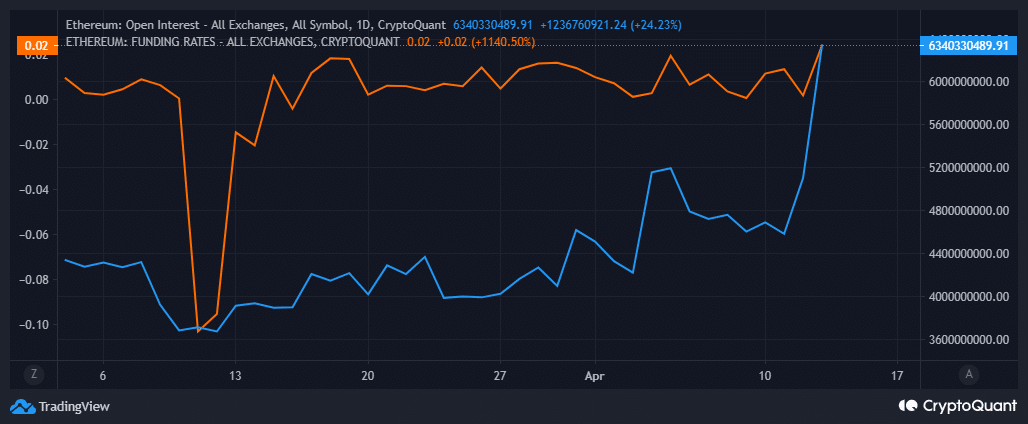
Task: Click the 6000000000.00 right axis label
Action: click(x=966, y=82)
